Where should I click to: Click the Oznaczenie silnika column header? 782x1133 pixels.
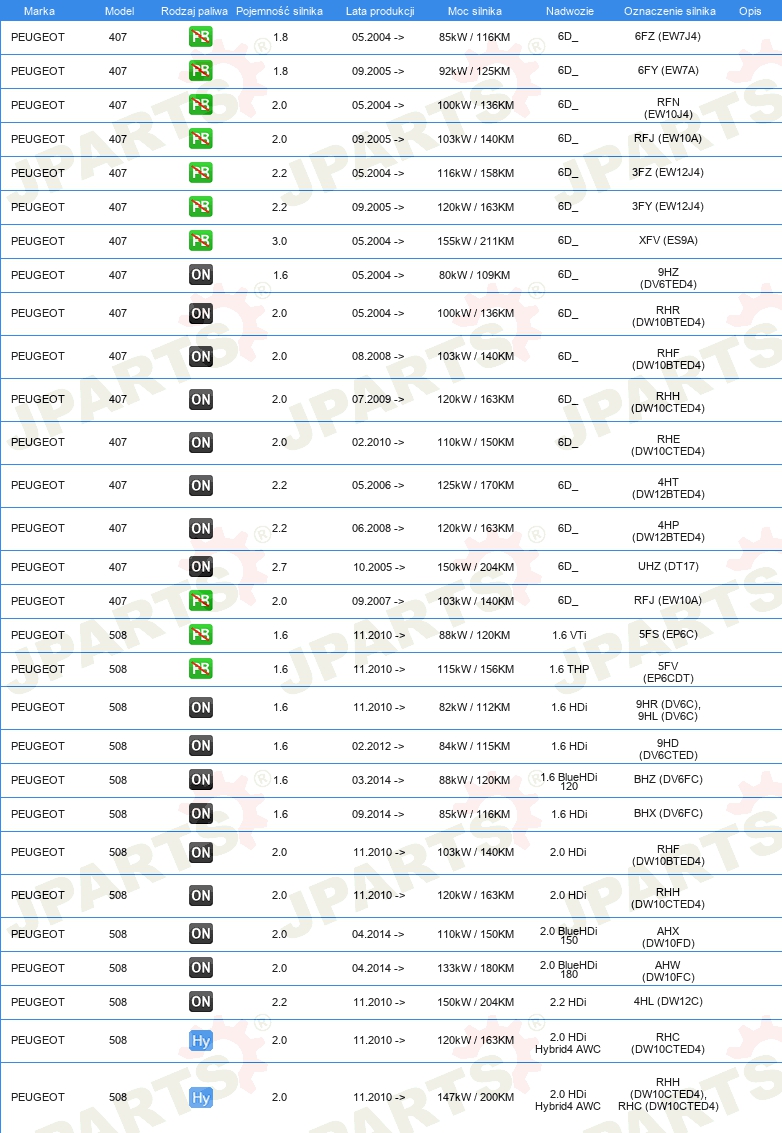click(670, 11)
